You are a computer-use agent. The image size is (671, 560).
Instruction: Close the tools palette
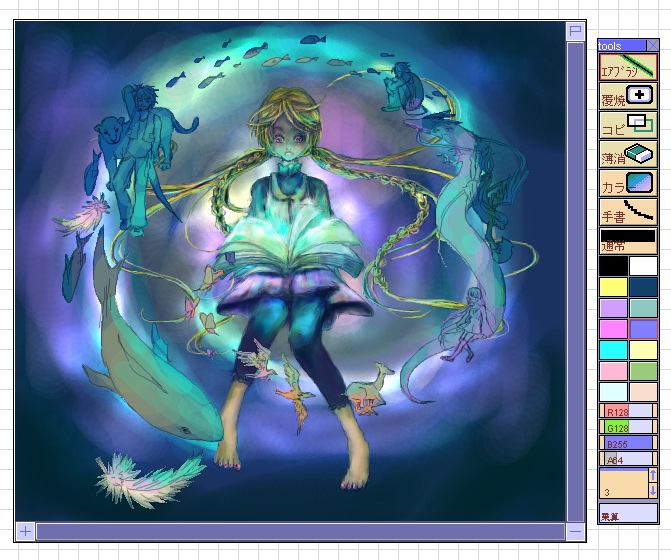(653, 45)
